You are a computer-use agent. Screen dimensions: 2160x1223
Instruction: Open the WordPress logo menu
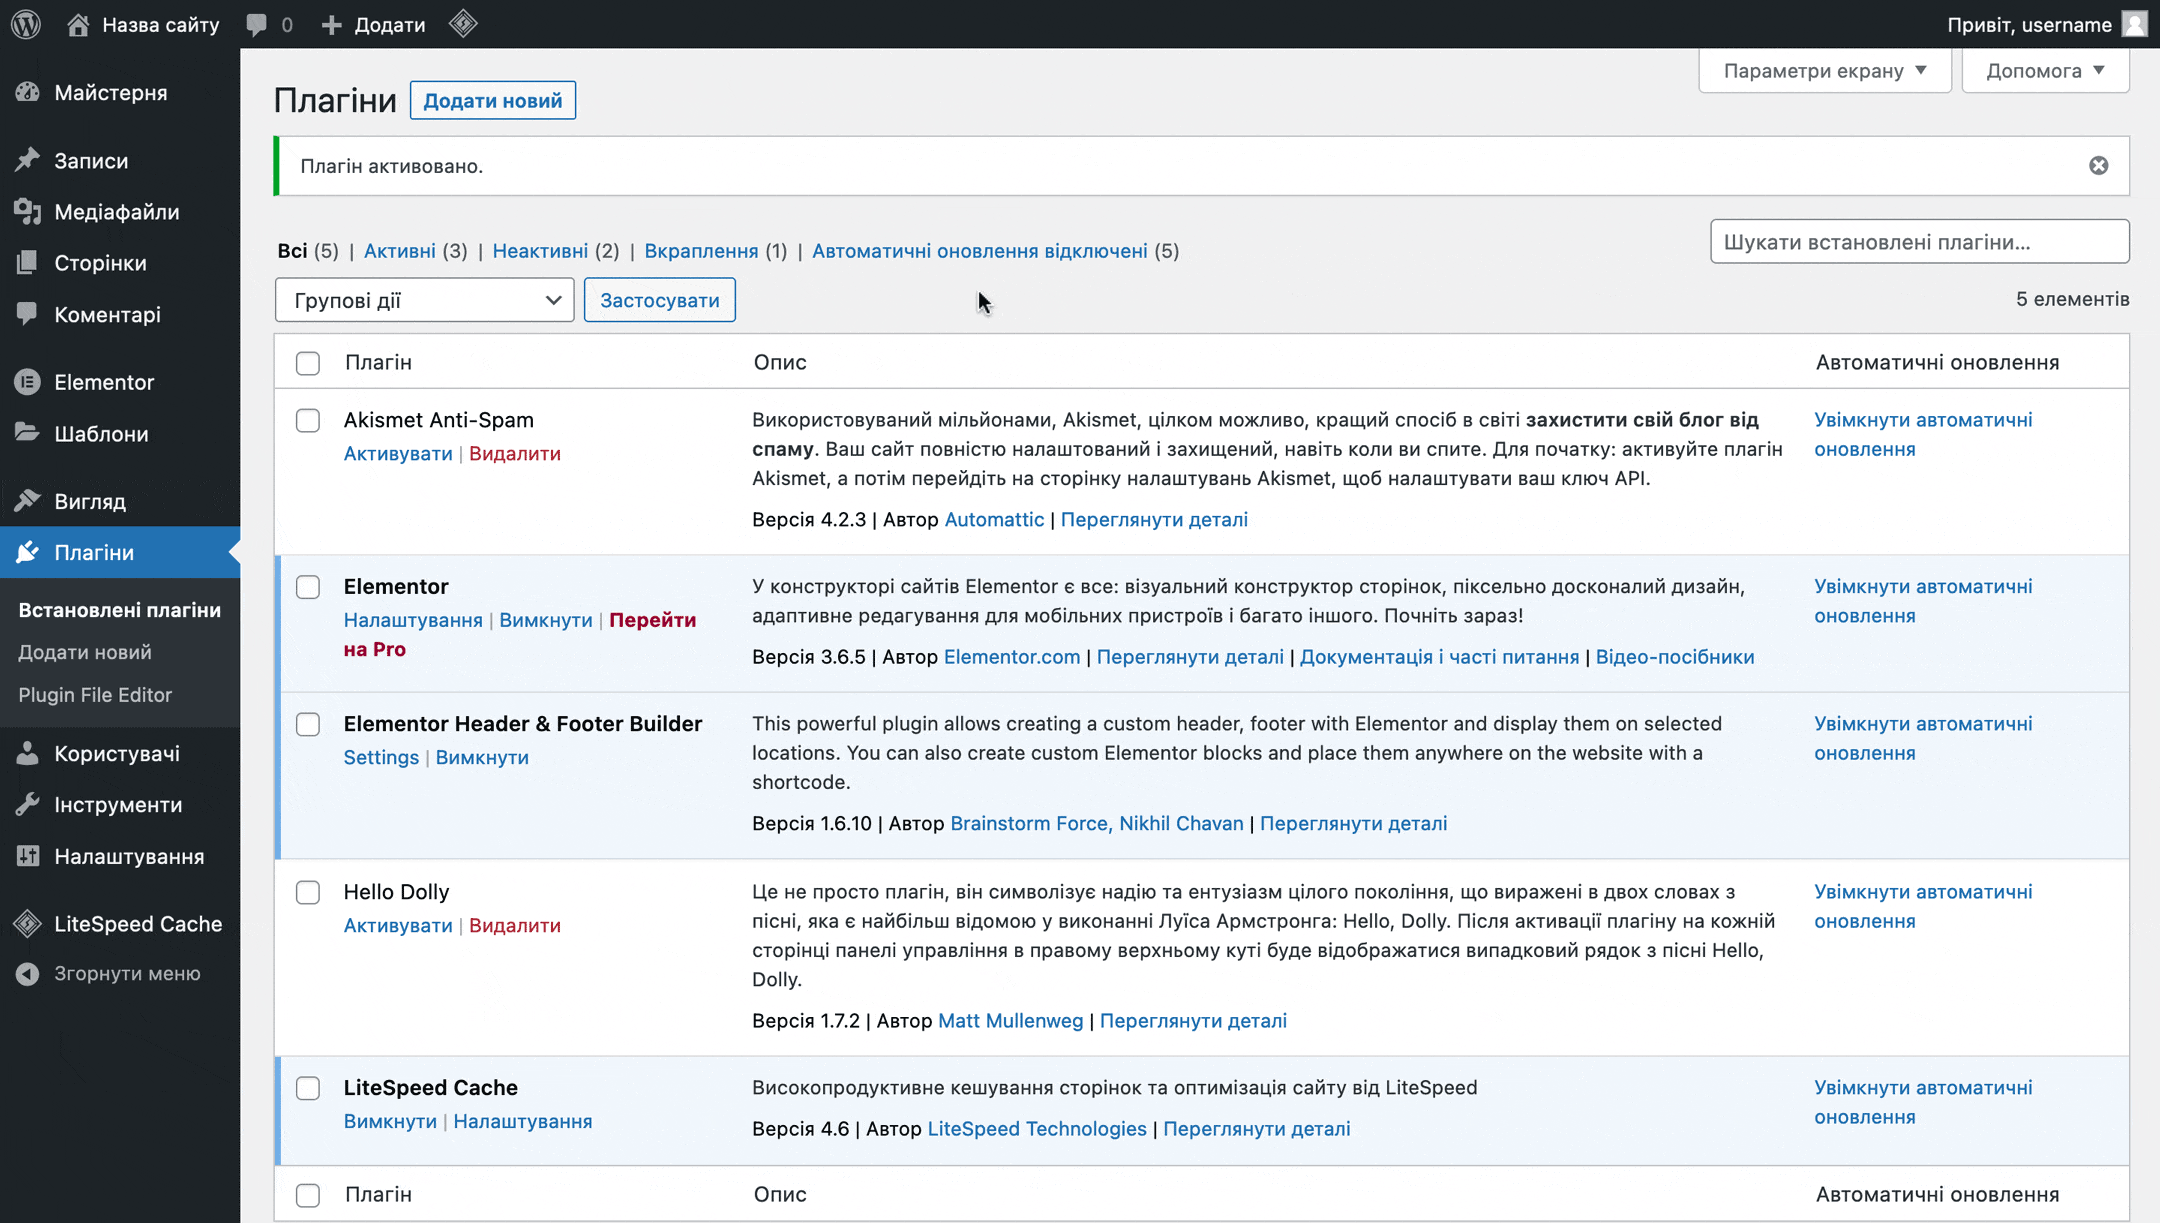pyautogui.click(x=27, y=24)
